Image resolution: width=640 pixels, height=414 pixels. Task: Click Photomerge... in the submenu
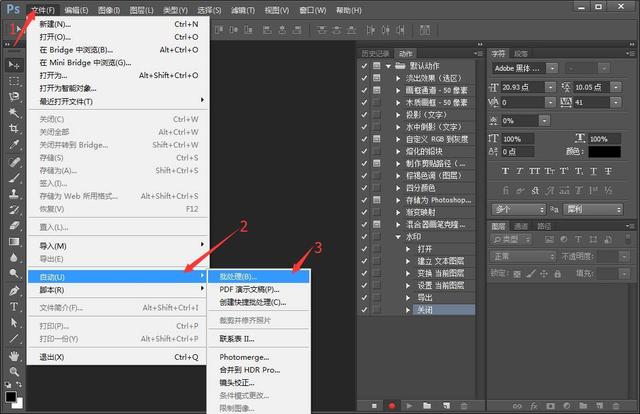coord(259,357)
